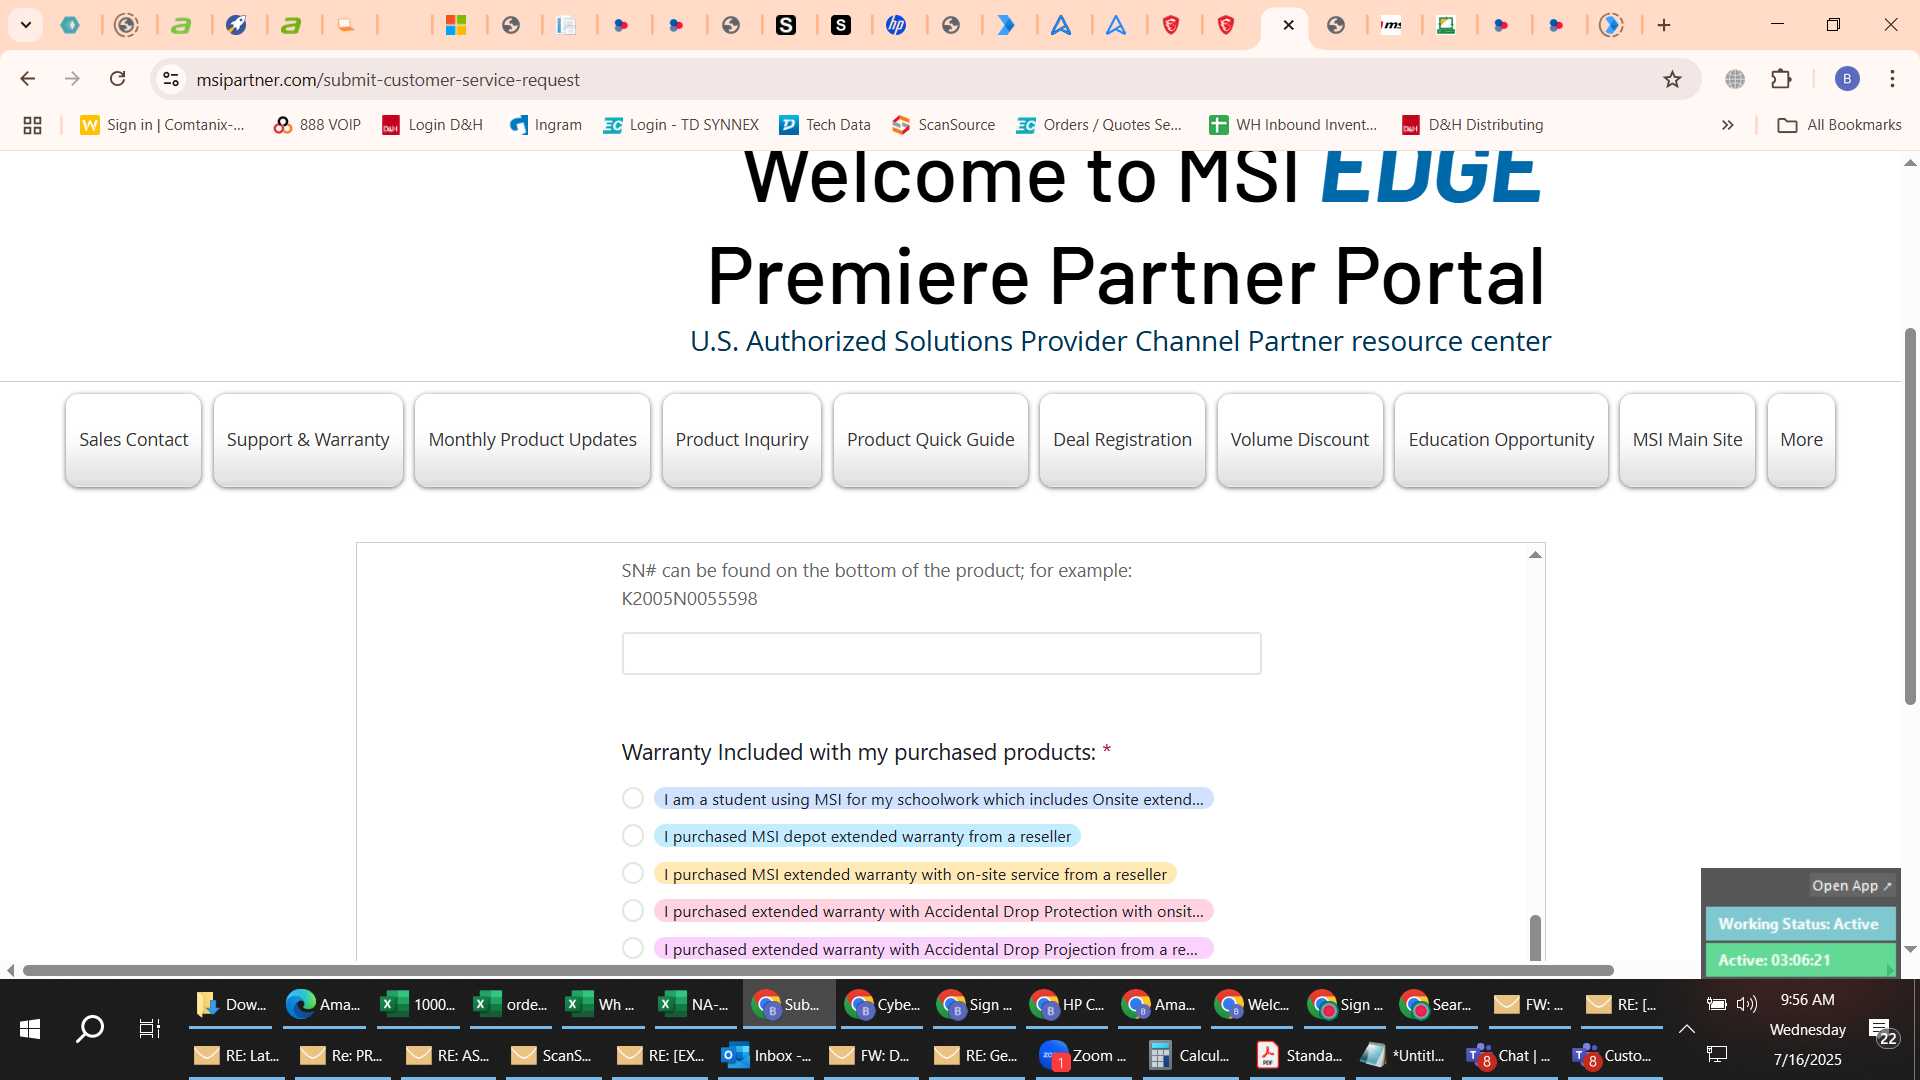Select extended warranty with on-site service option

632,873
